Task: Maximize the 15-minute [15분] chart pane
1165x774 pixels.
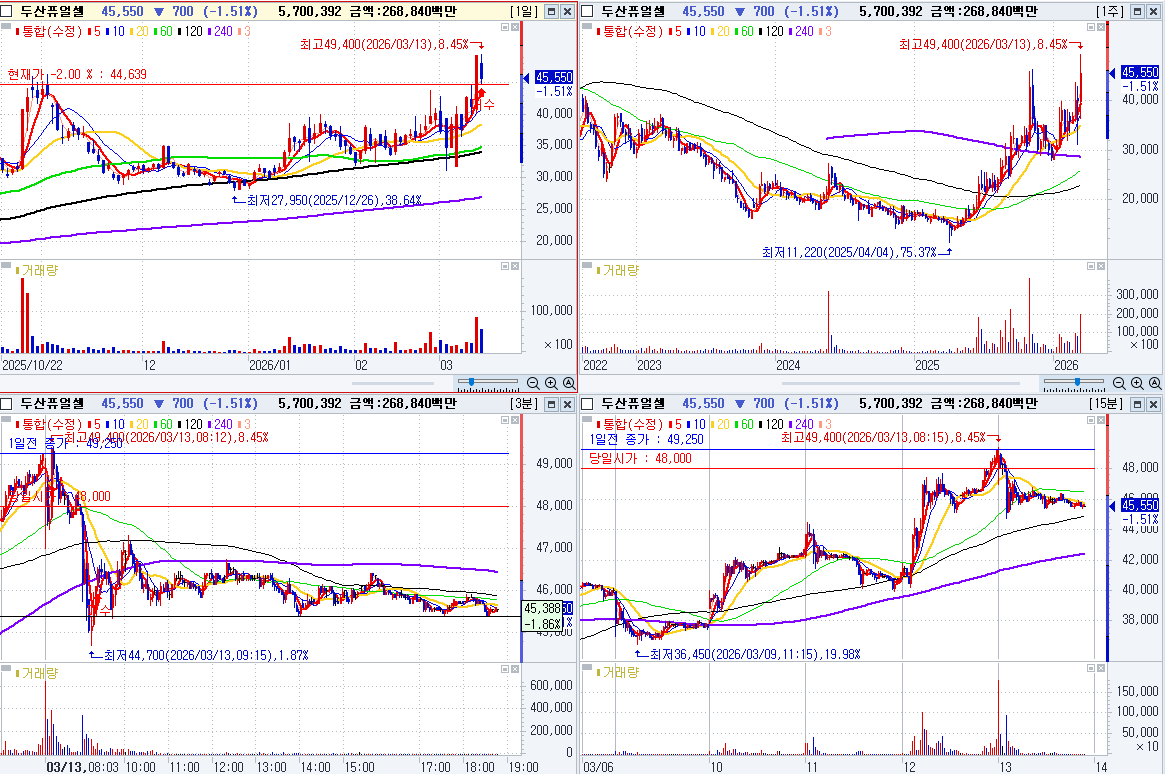Action: 1137,404
